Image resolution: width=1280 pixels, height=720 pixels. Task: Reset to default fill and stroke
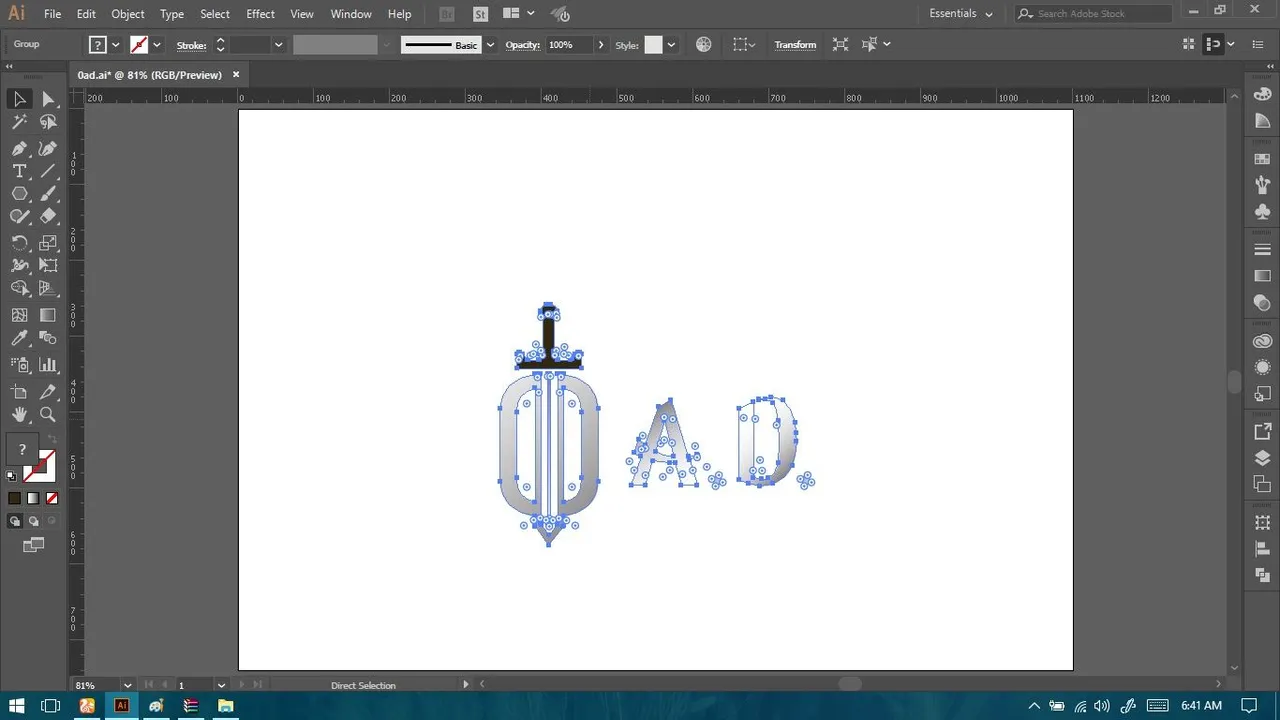12,476
